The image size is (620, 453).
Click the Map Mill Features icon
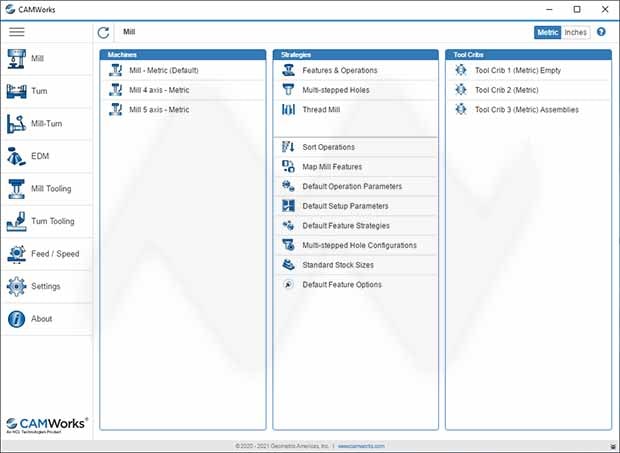(x=288, y=166)
